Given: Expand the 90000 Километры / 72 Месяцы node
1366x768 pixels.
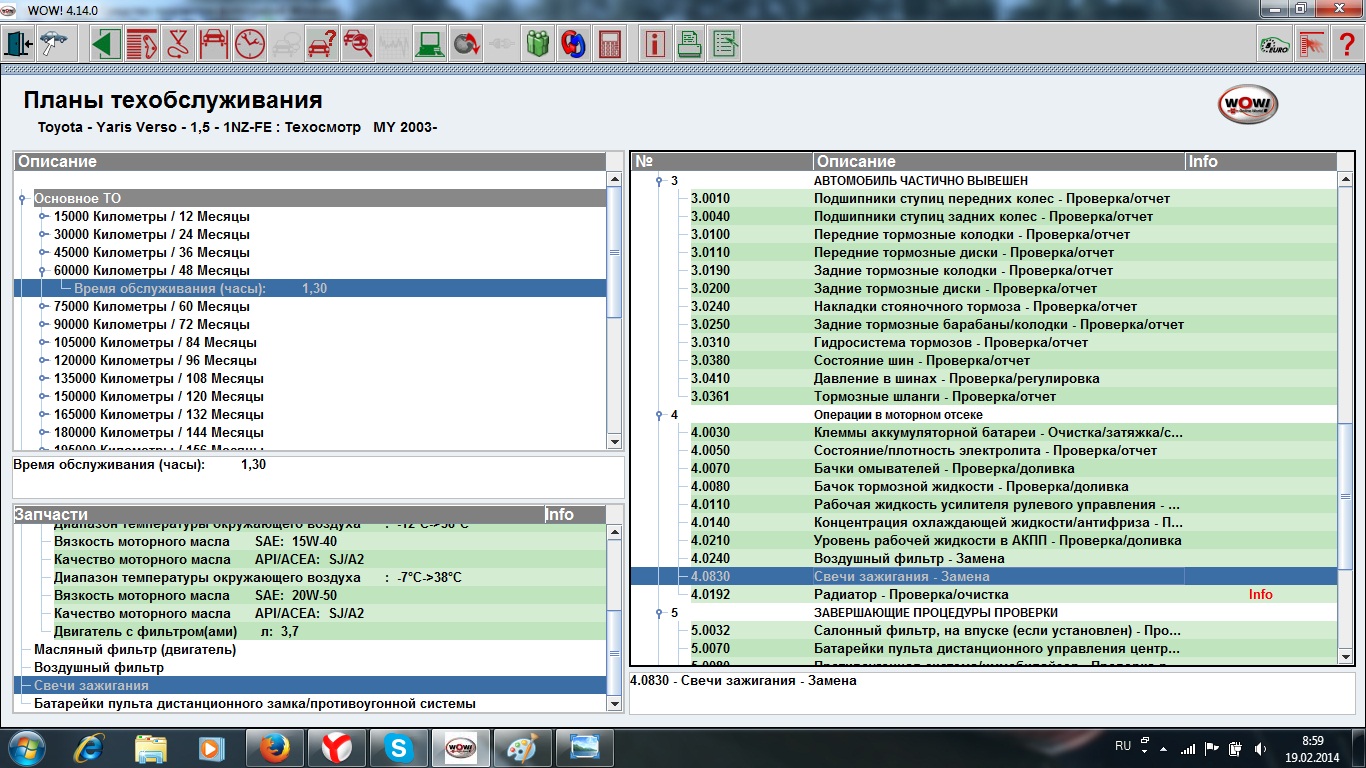Looking at the screenshot, I should tap(43, 325).
